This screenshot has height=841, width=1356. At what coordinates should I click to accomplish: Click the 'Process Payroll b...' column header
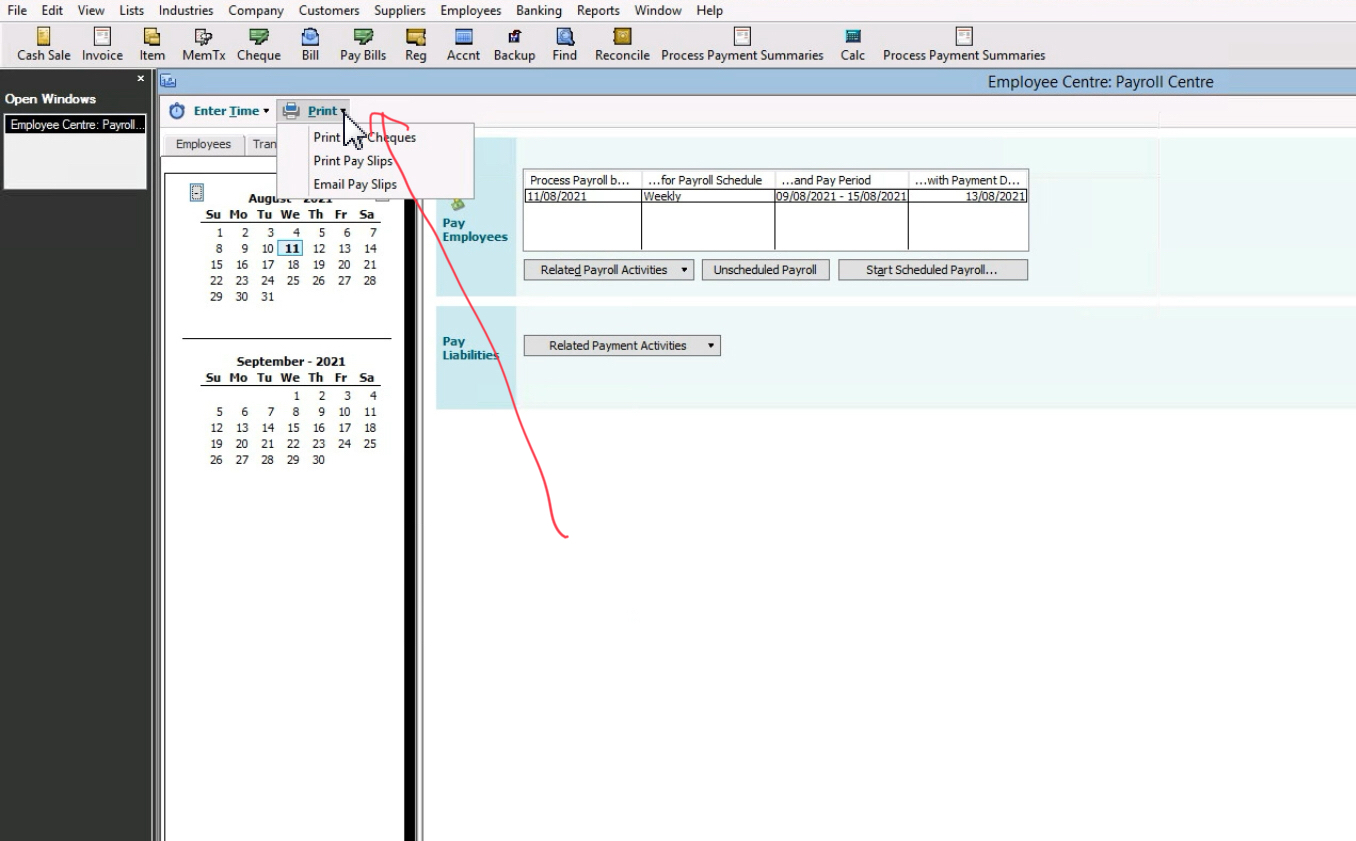(582, 180)
